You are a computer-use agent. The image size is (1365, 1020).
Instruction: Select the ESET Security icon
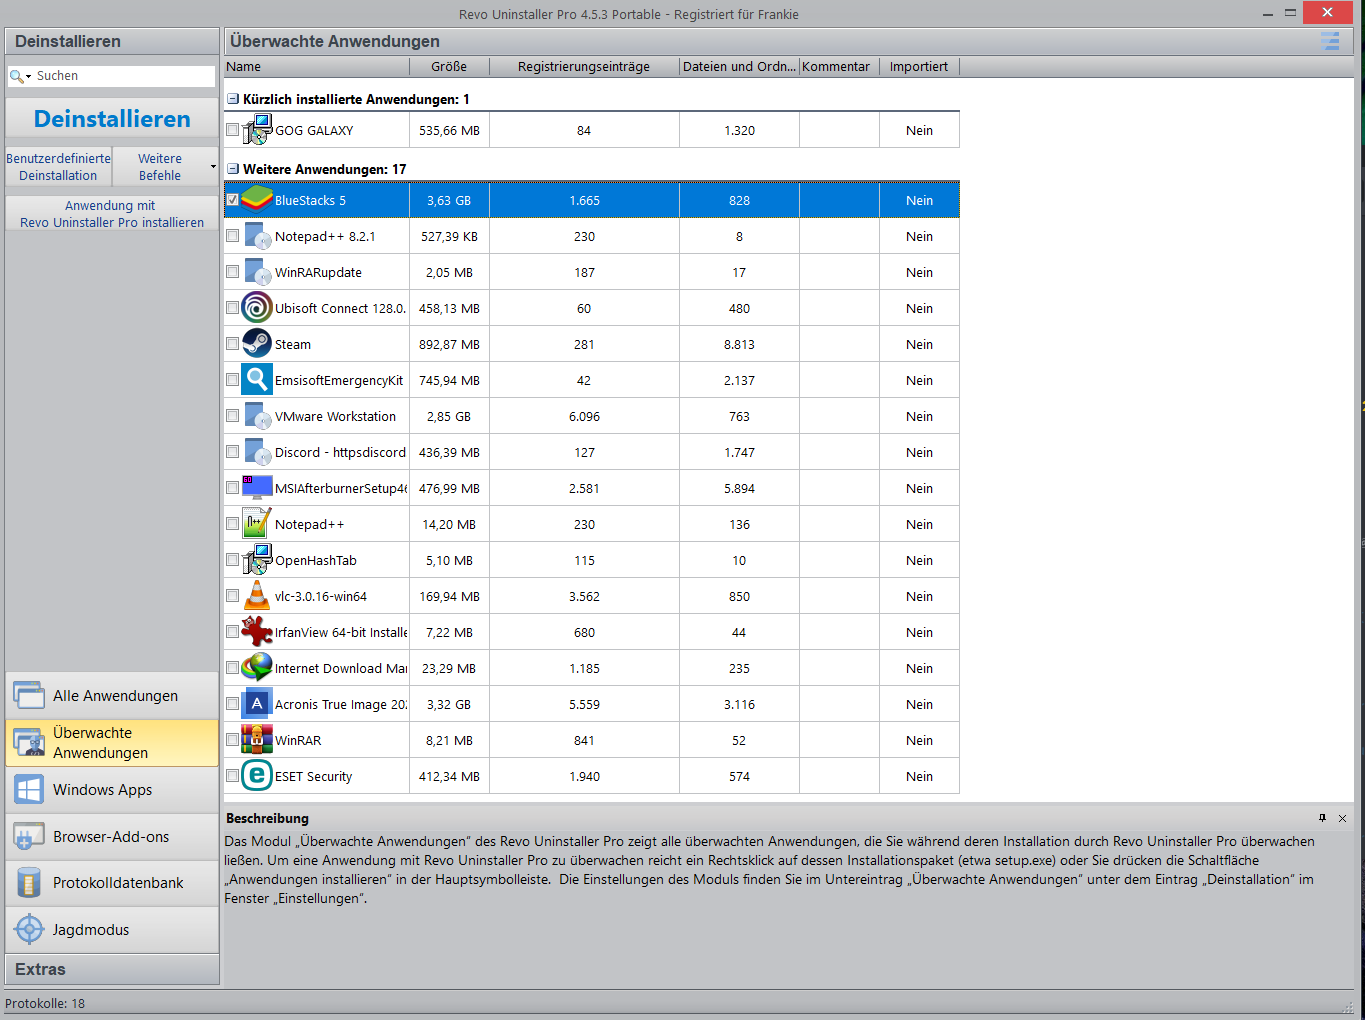point(257,775)
